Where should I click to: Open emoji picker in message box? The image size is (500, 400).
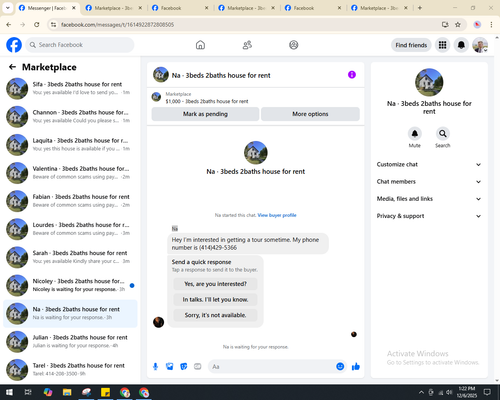click(340, 367)
